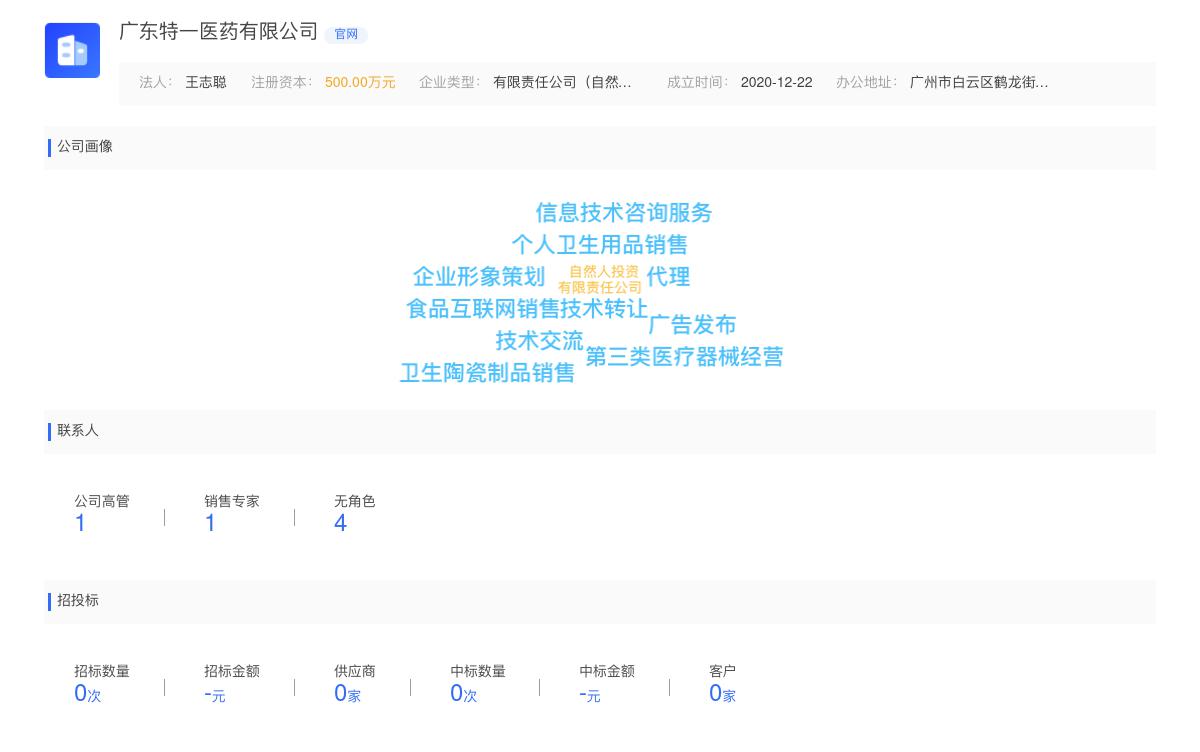Click founding date 2020-12-22
The width and height of the screenshot is (1200, 752).
pyautogui.click(x=776, y=83)
